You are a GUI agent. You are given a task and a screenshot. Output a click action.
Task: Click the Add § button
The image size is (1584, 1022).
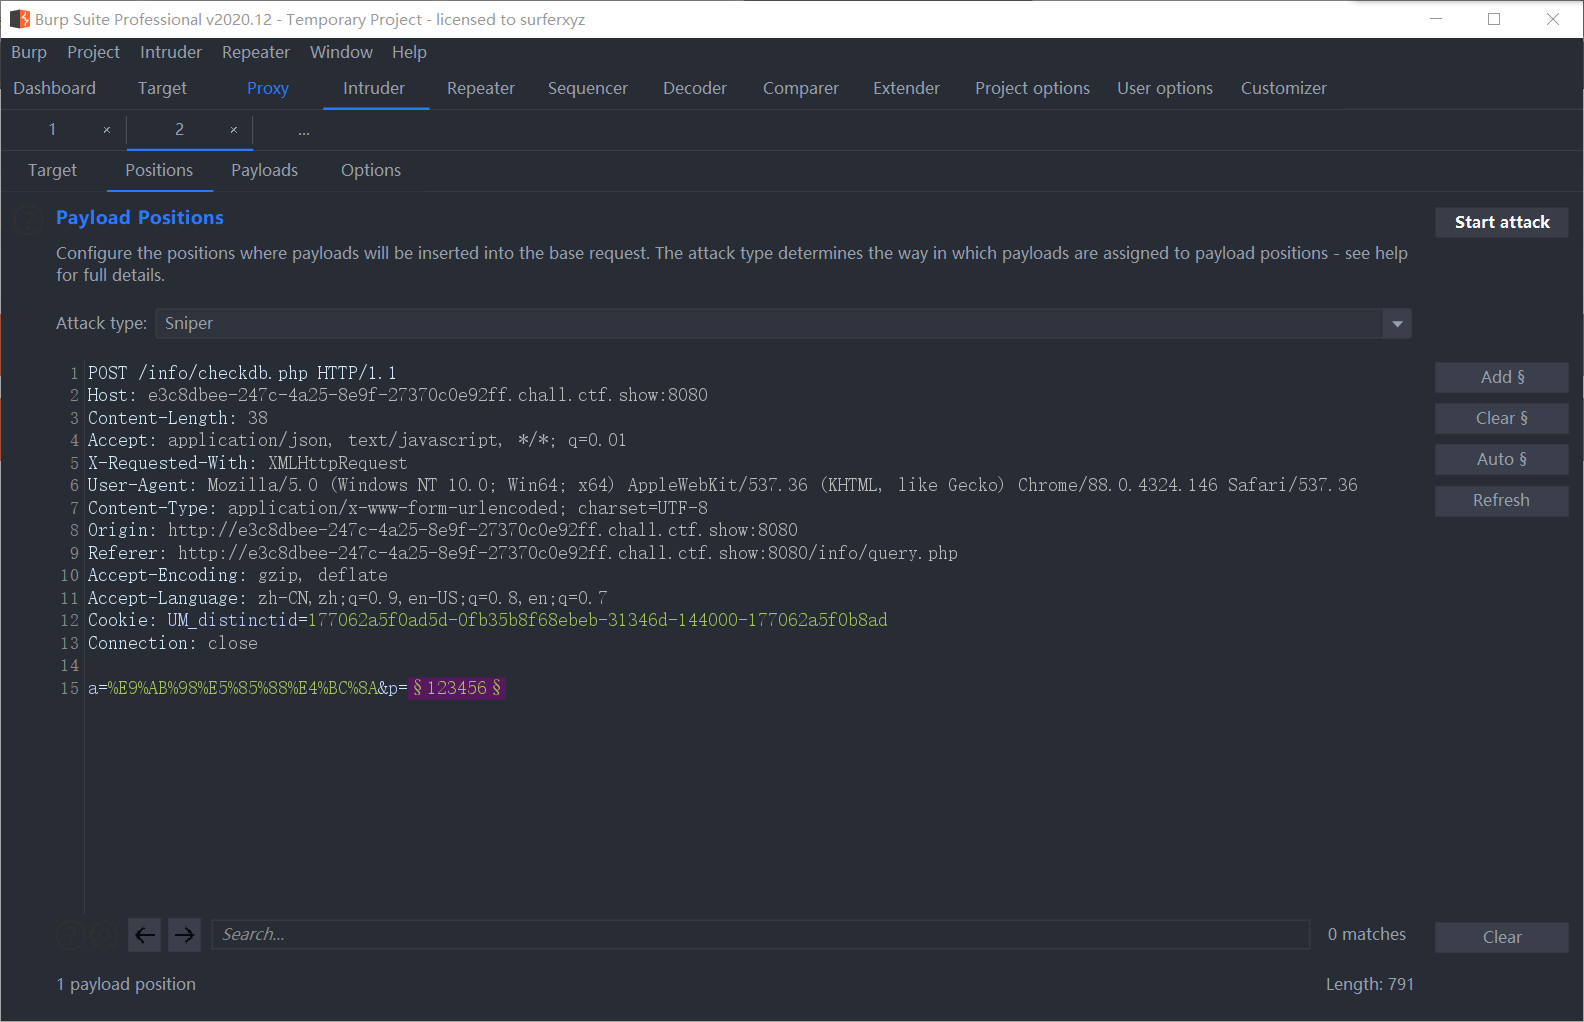(1502, 377)
